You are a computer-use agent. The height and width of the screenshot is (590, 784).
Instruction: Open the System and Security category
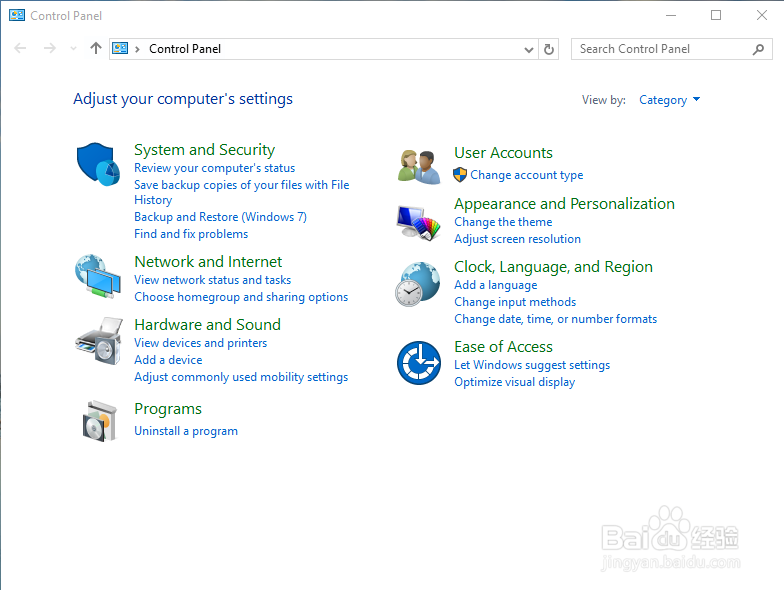pyautogui.click(x=204, y=150)
